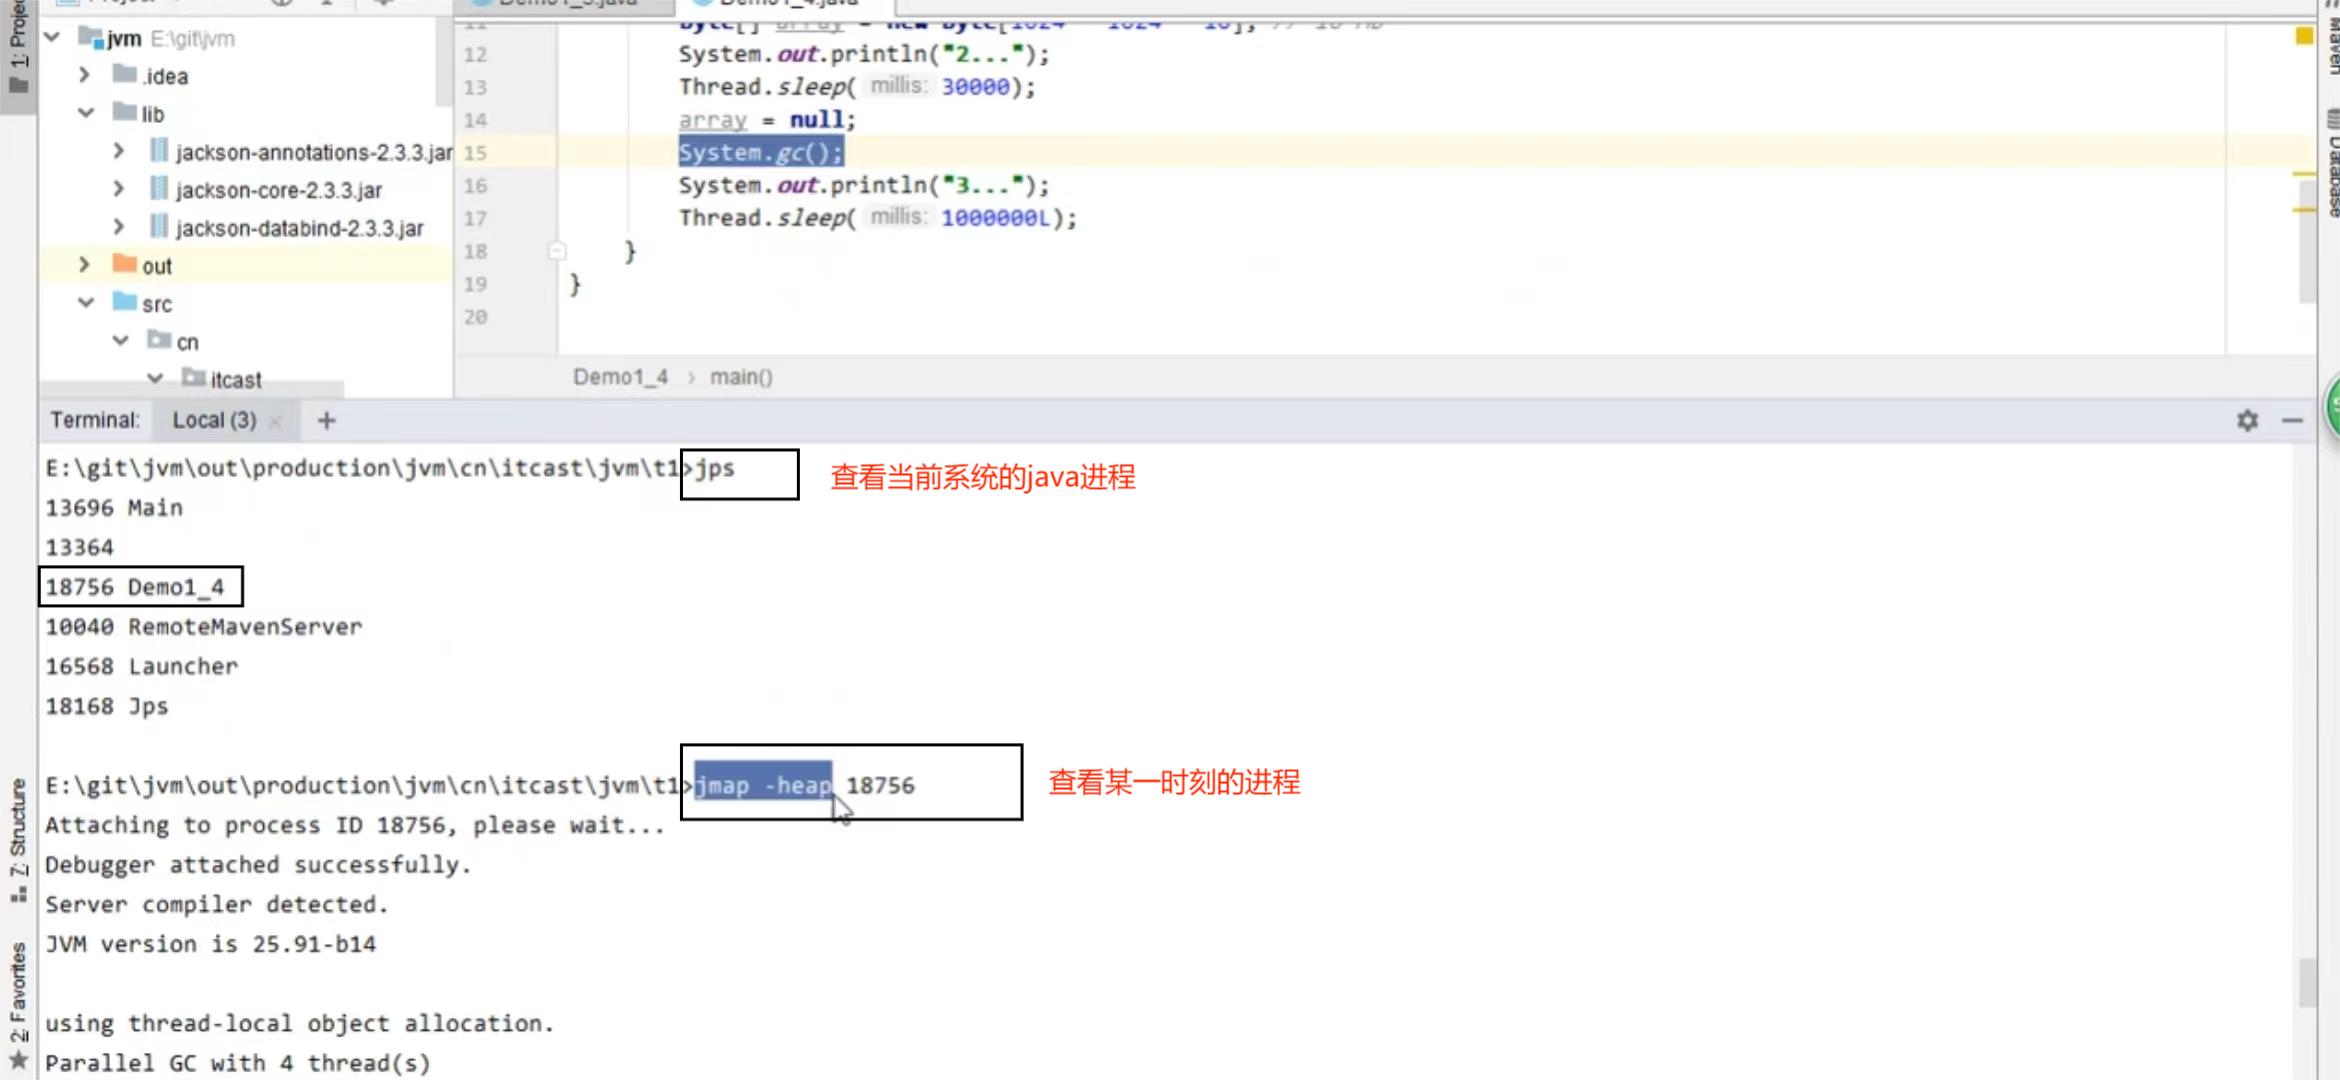
Task: Collapse the src folder tree node
Action: [86, 303]
